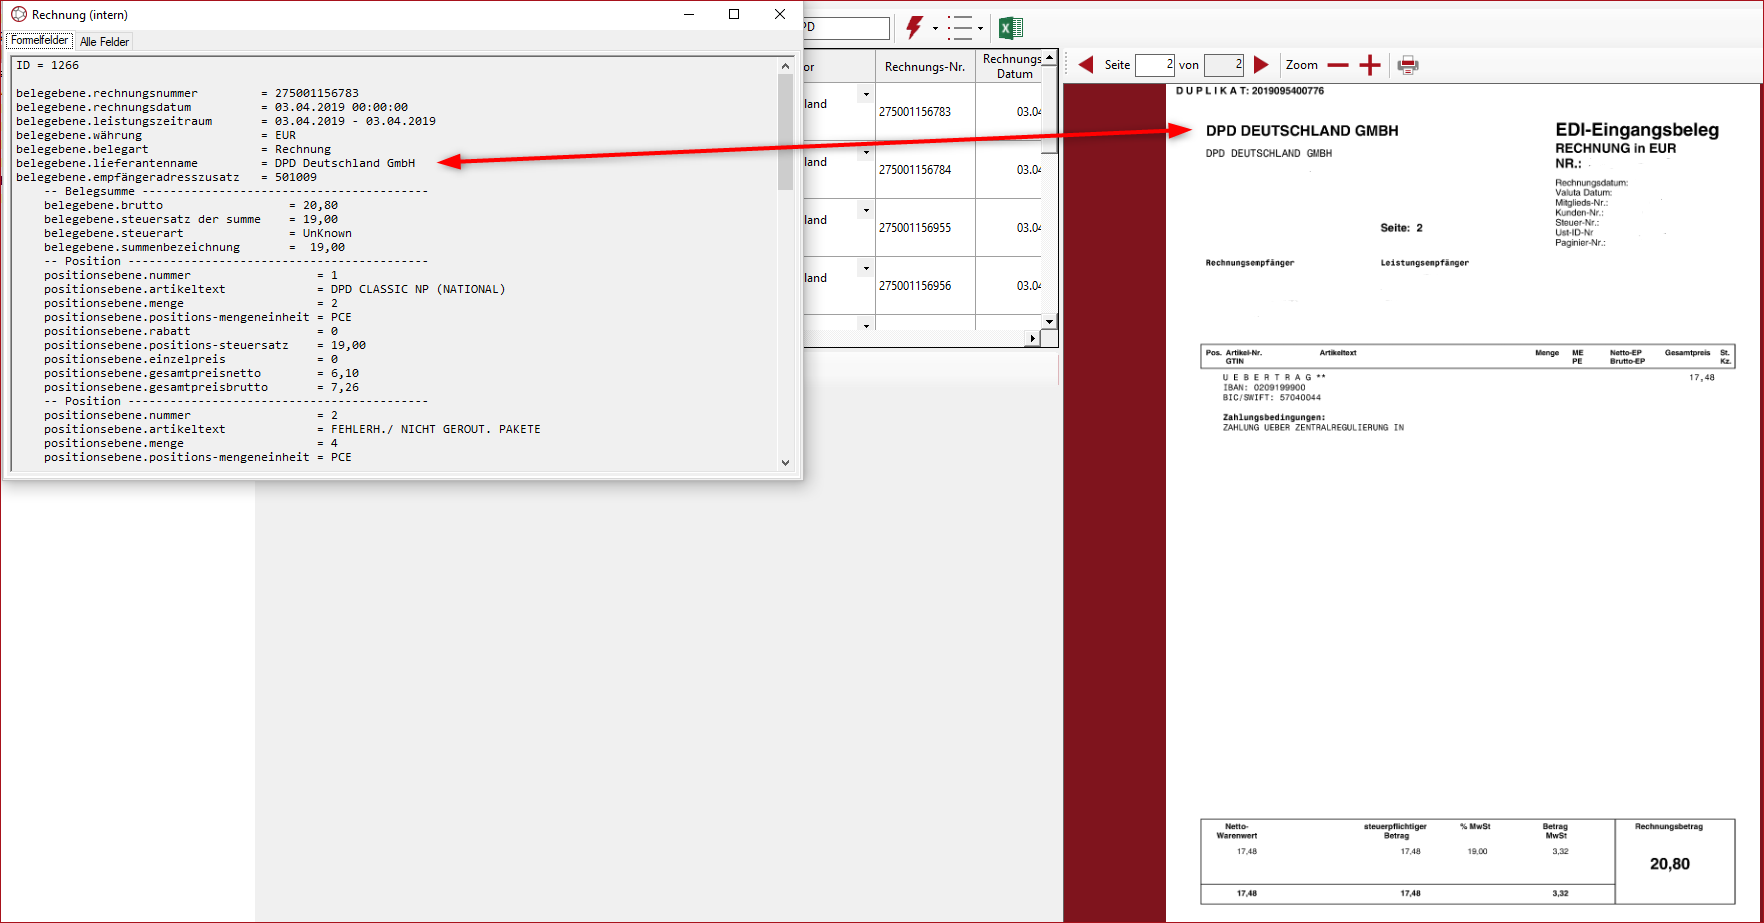Switch to the Alle Felder tab
Viewport: 1764px width, 923px height.
104,42
